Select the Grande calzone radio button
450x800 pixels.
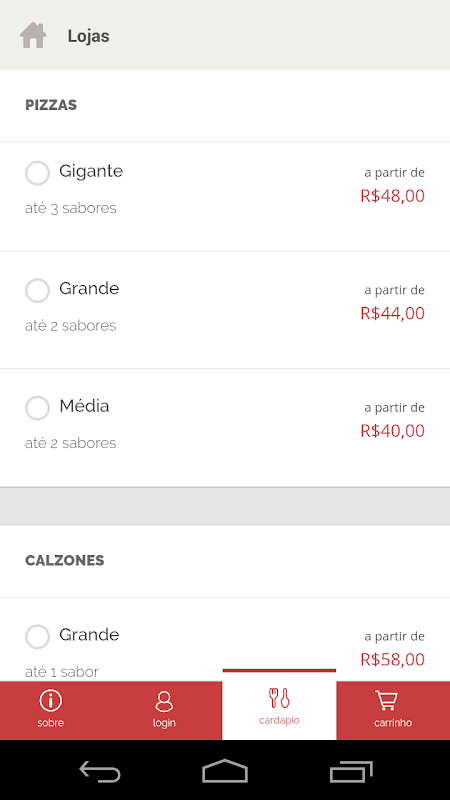pos(37,636)
